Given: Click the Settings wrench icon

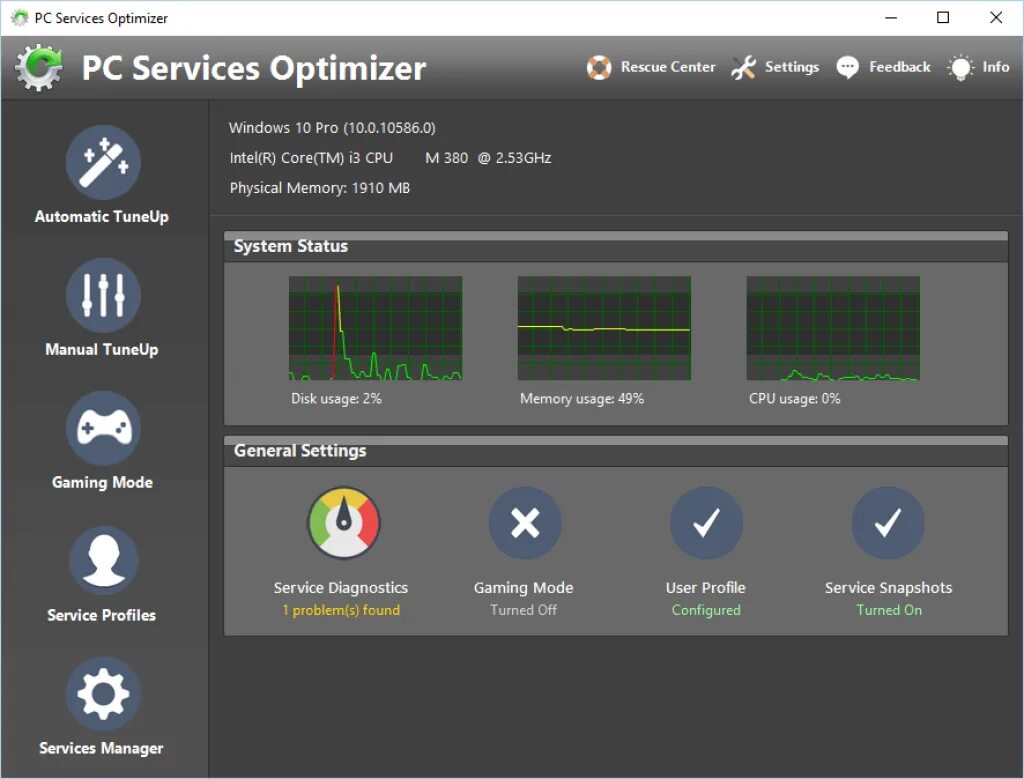Looking at the screenshot, I should [x=743, y=67].
